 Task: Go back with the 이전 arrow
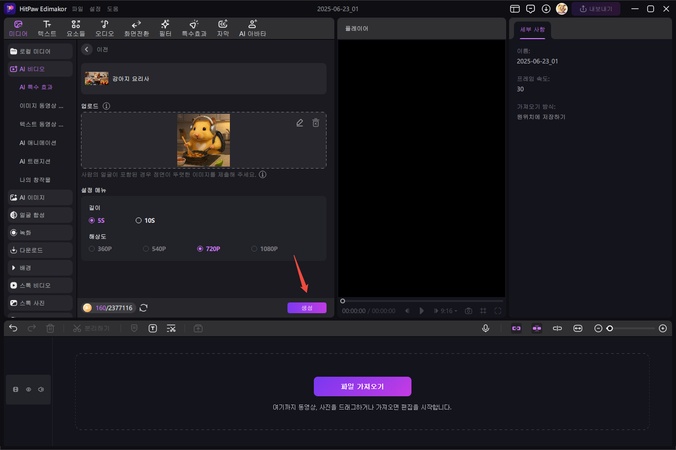point(87,50)
